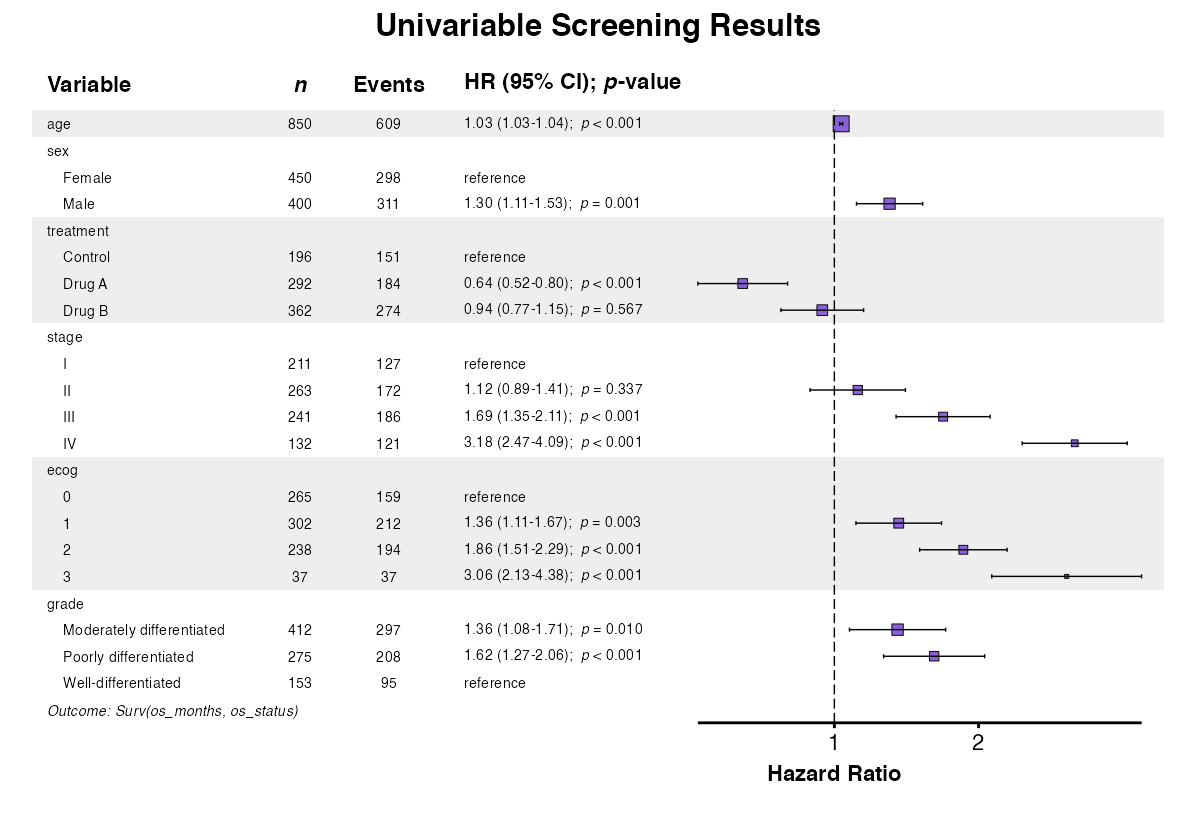Viewport: 1196px width, 816px height.
Task: Click the treatment group label
Action: tap(78, 231)
